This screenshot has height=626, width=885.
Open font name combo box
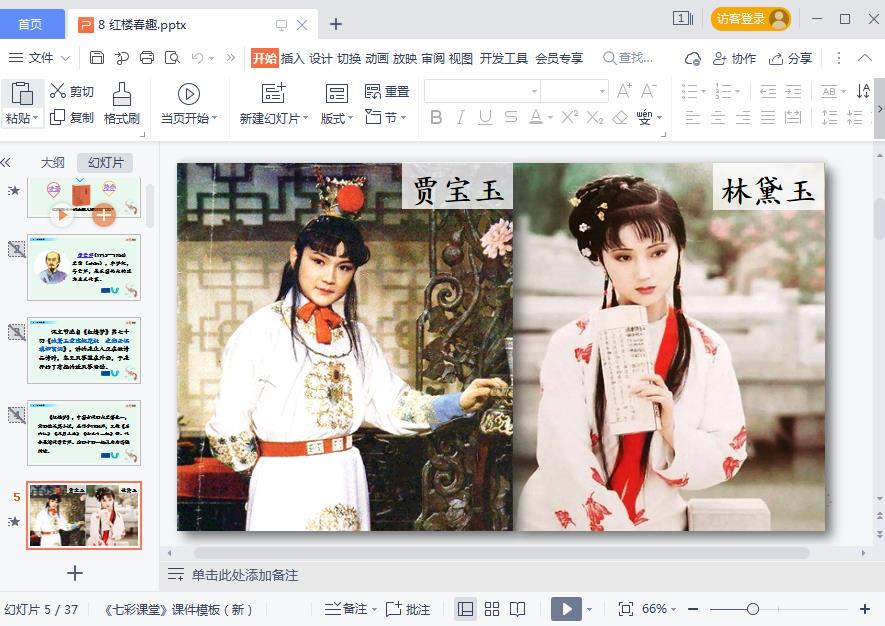[x=483, y=91]
